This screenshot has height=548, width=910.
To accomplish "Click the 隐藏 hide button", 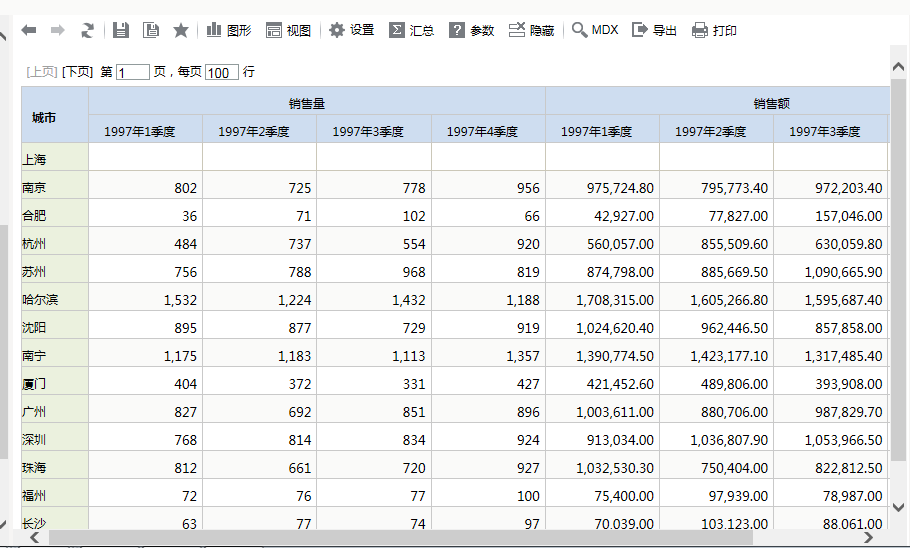I will tap(532, 30).
